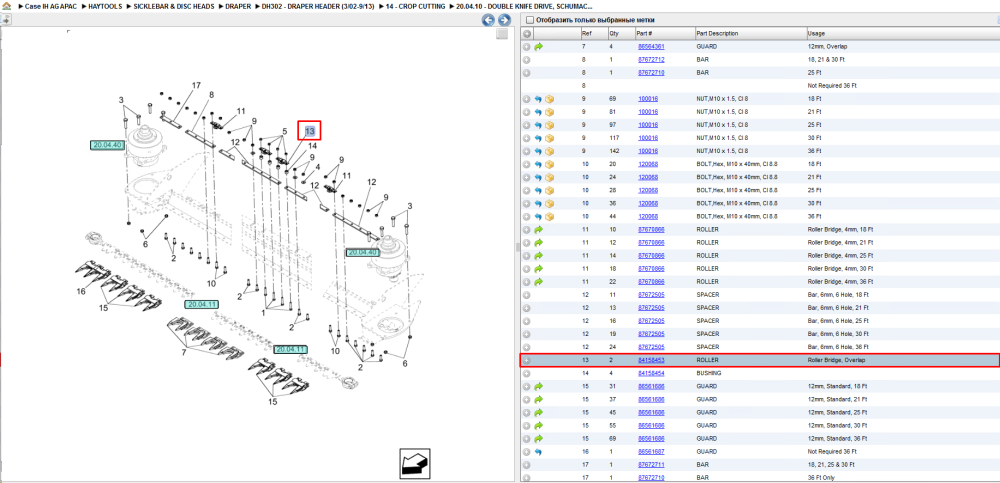
Task: Click callout number 13 in the diagram
Action: [x=310, y=131]
